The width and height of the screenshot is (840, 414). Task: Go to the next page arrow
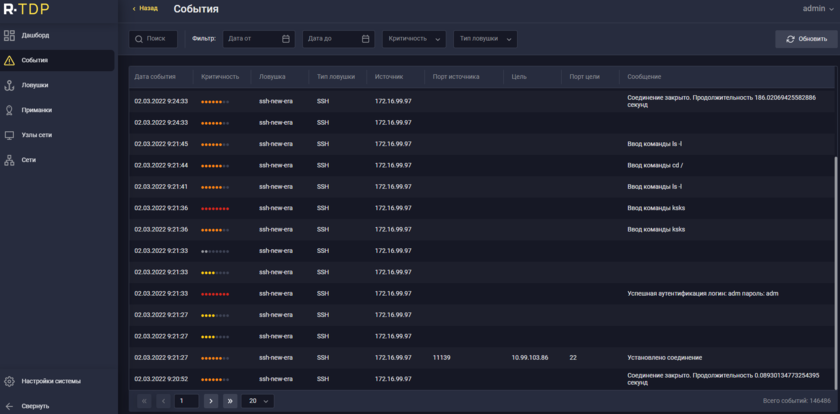(210, 401)
